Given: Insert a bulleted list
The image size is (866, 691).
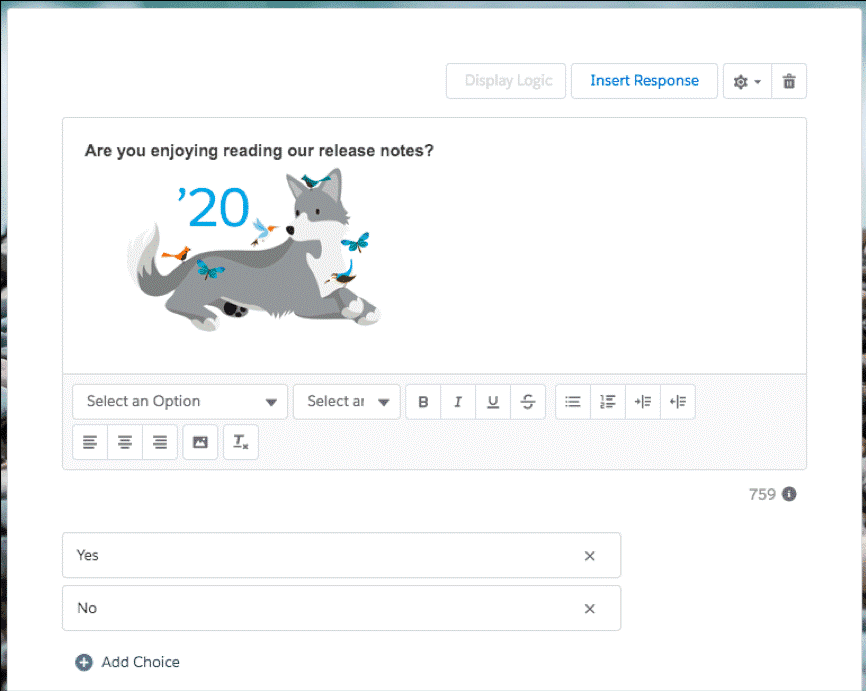Looking at the screenshot, I should coord(573,402).
